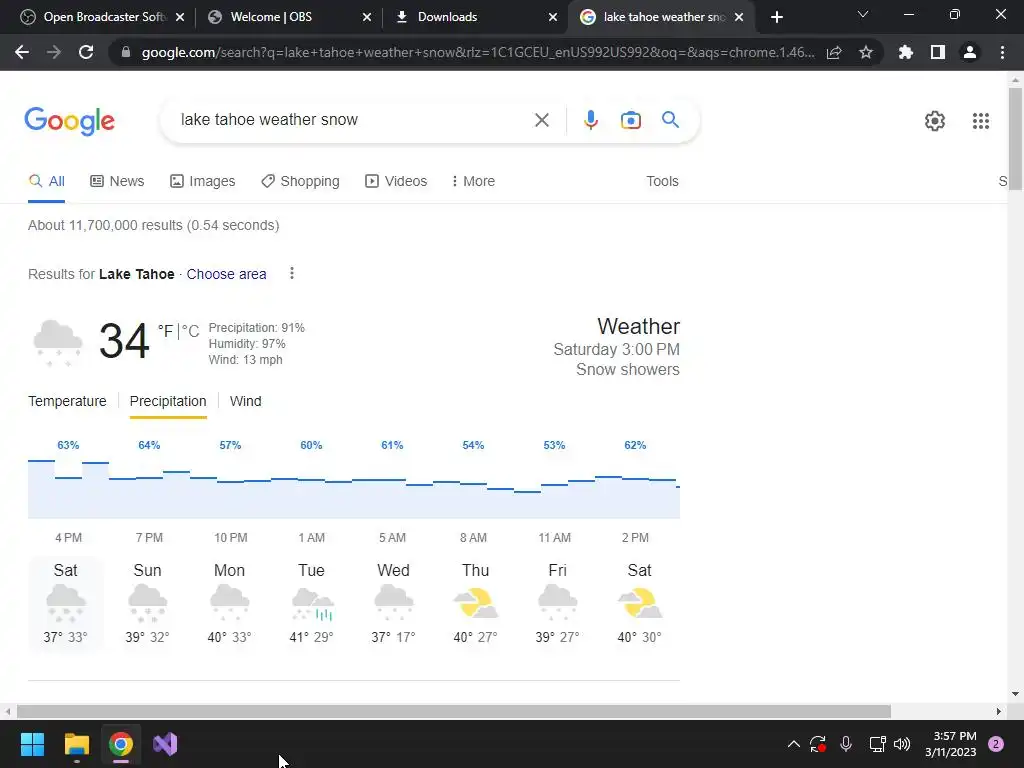Select the Friday forecast
Screen dimensions: 1024x768
[x=557, y=603]
